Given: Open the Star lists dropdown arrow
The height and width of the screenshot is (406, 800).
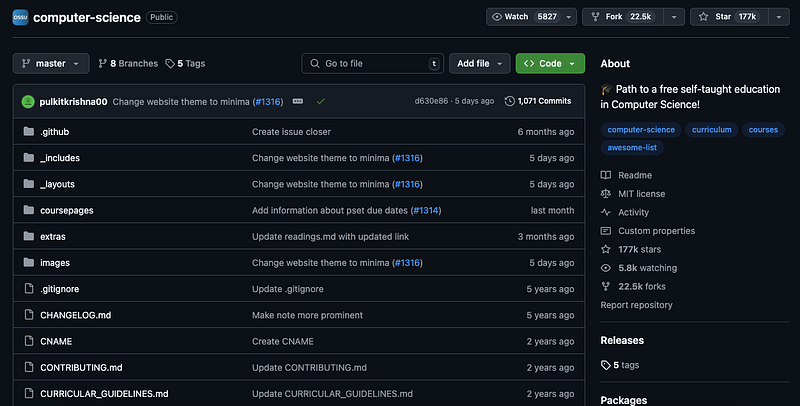Looking at the screenshot, I should tap(779, 17).
